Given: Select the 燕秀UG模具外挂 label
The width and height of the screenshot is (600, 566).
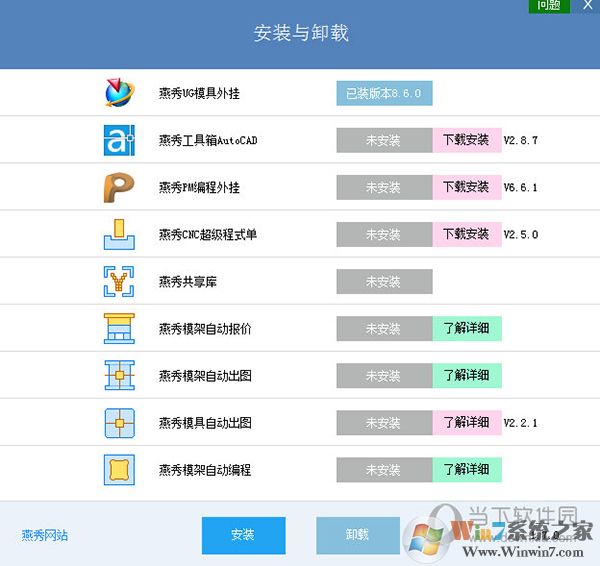Looking at the screenshot, I should [x=199, y=93].
